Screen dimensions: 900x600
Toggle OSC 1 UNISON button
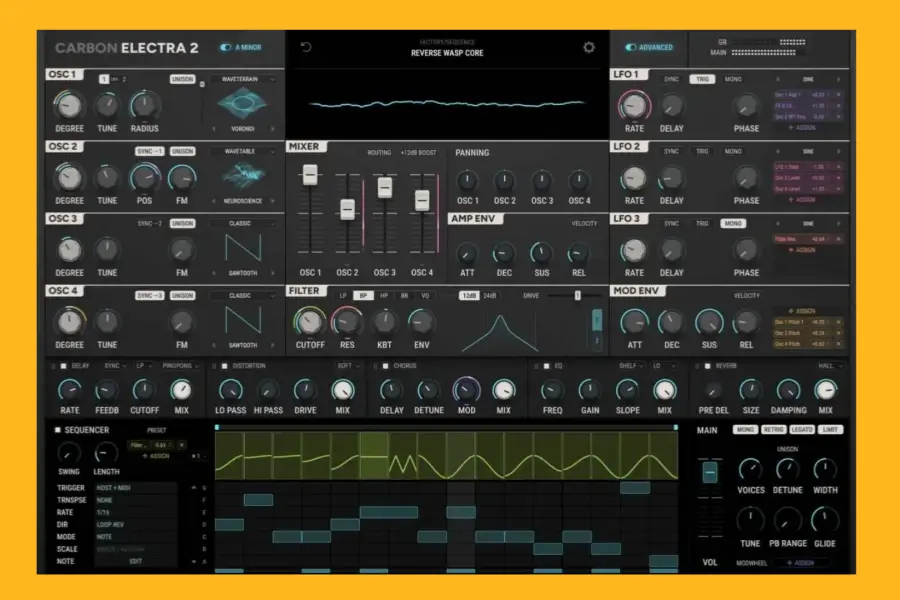click(x=183, y=79)
